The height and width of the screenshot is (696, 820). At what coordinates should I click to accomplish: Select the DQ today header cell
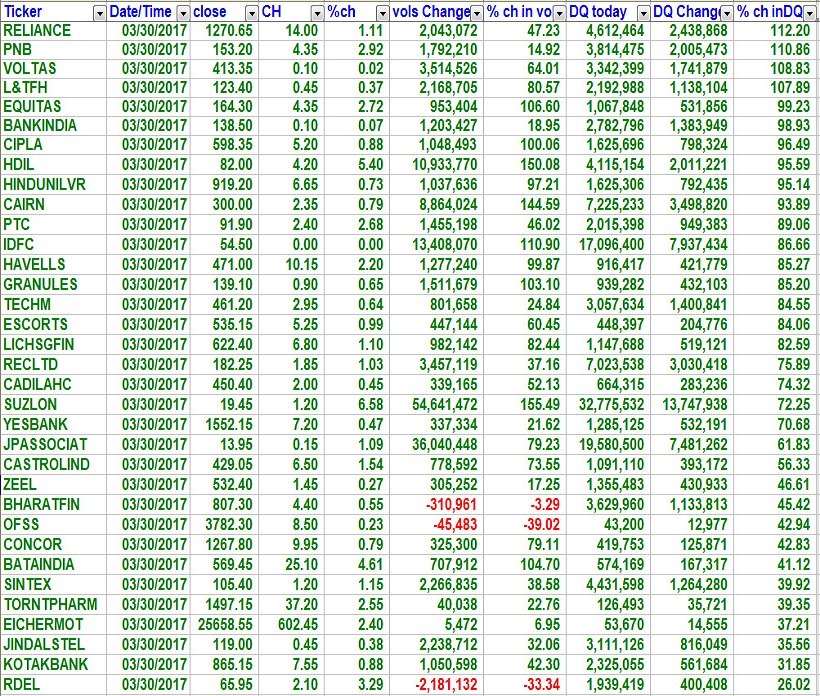608,12
